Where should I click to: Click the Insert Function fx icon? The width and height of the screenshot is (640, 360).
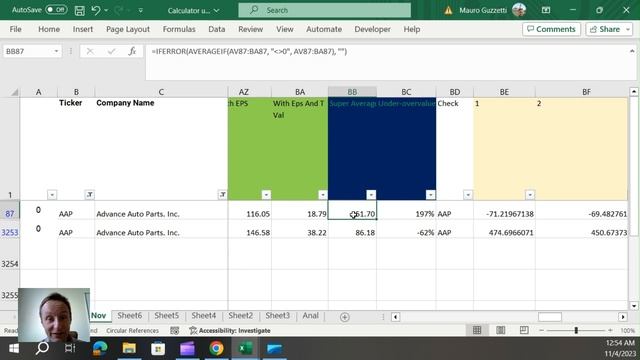tap(132, 51)
